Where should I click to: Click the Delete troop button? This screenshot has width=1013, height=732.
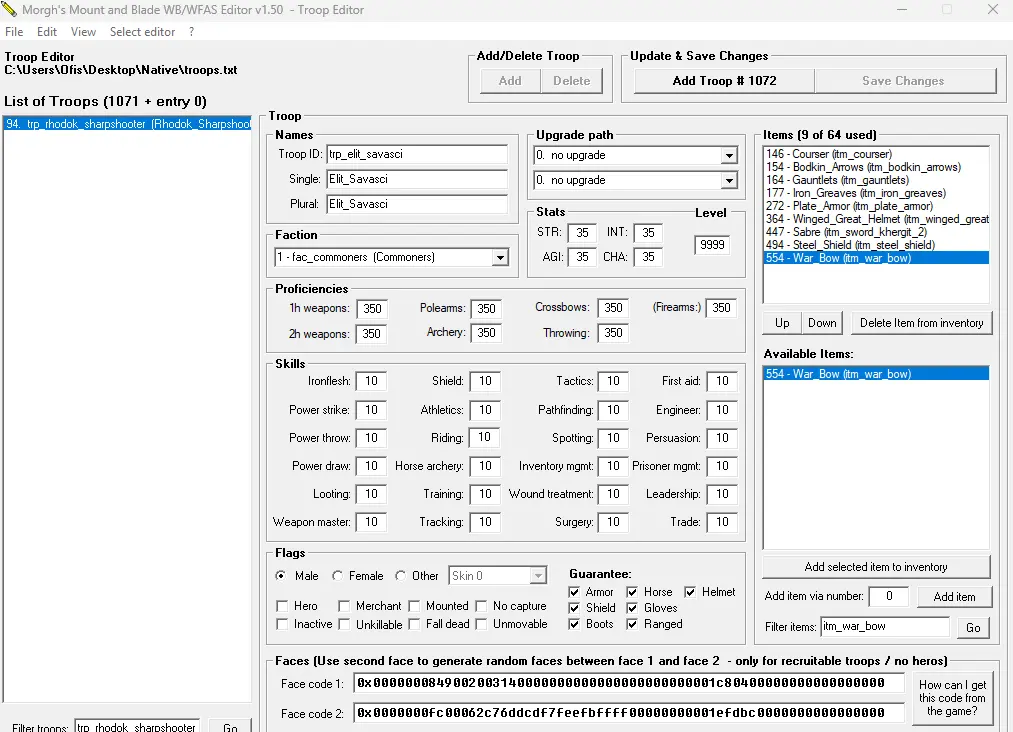point(572,81)
